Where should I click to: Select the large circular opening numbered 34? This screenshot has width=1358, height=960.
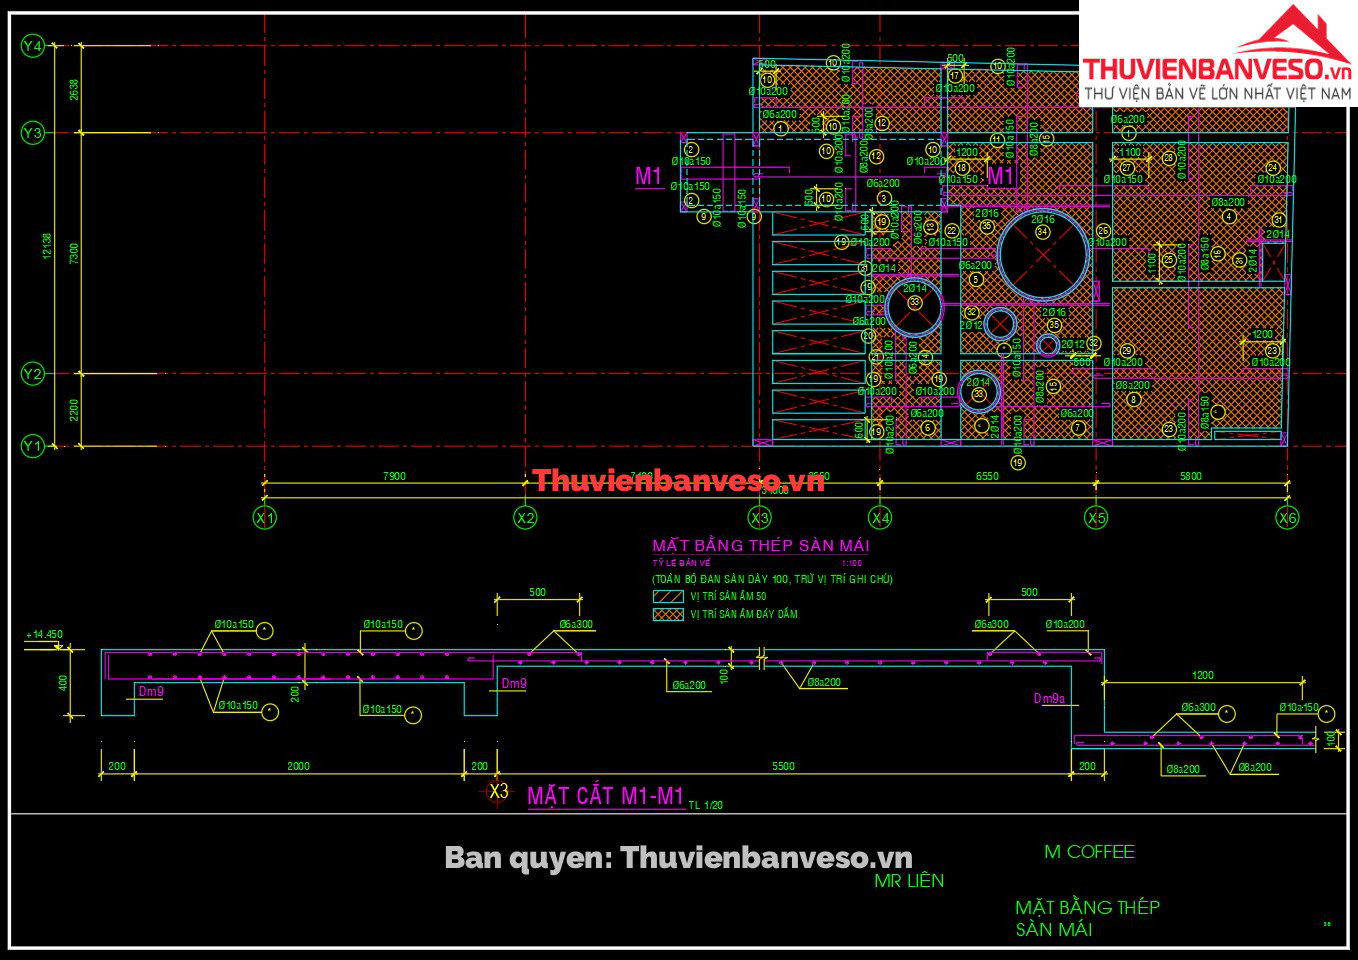(x=1043, y=254)
